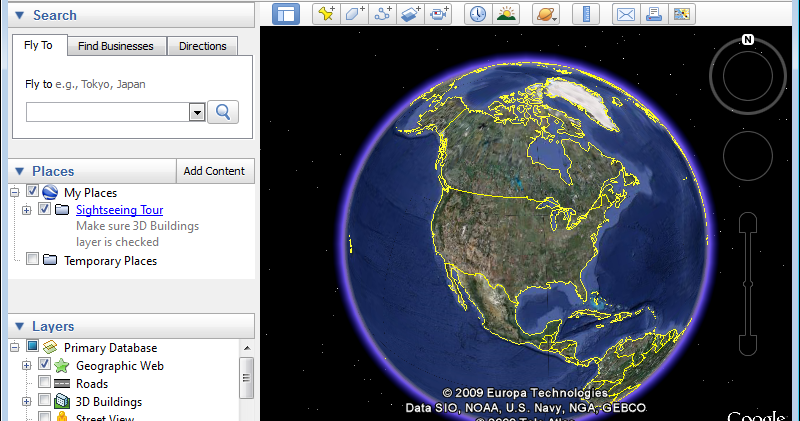Expand the Sightseeing Tour tree node
Viewport: 800px width, 421px height.
click(x=27, y=210)
